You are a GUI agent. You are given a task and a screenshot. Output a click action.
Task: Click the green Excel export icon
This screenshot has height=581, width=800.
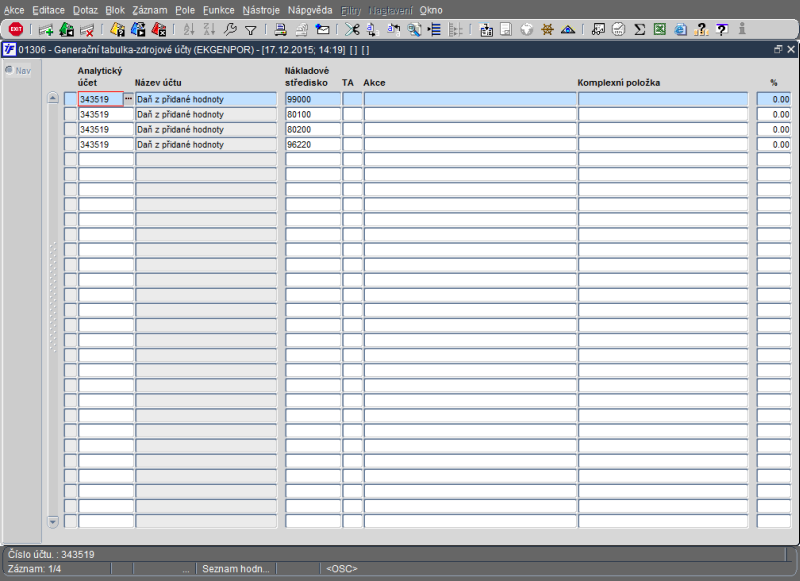[660, 30]
